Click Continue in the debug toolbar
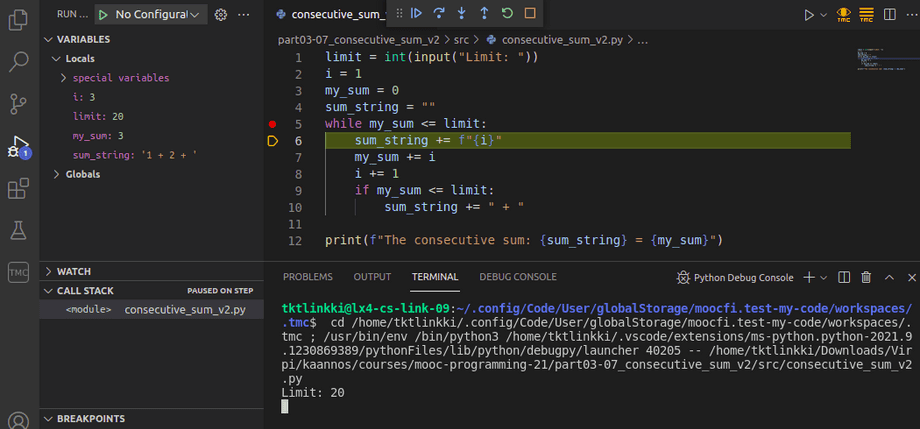 coord(417,14)
